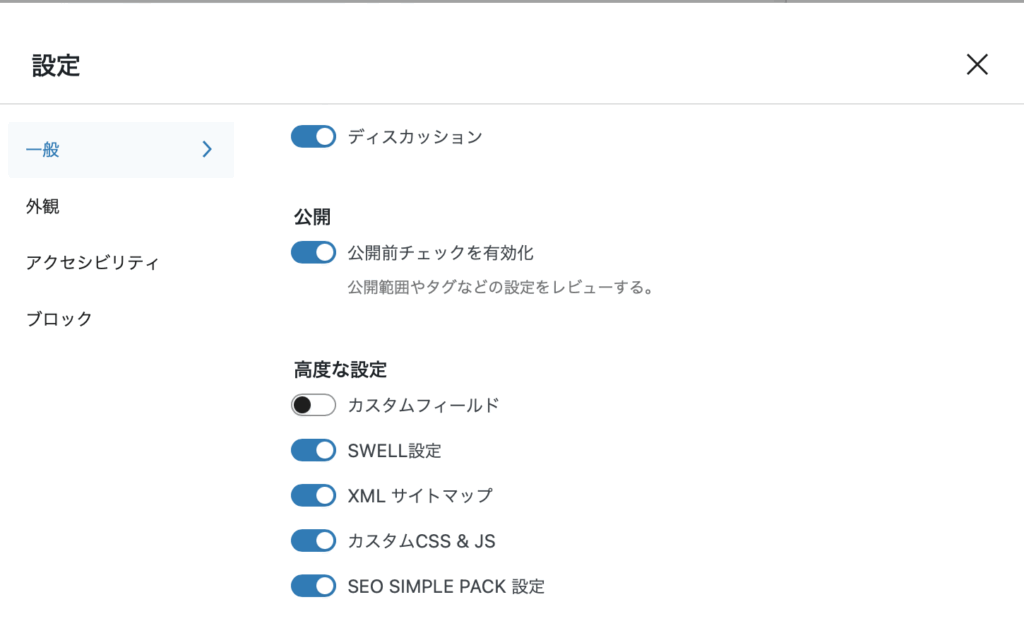Click the XML サイトマップ label text
Viewport: 1024px width, 626px height.
tap(420, 495)
